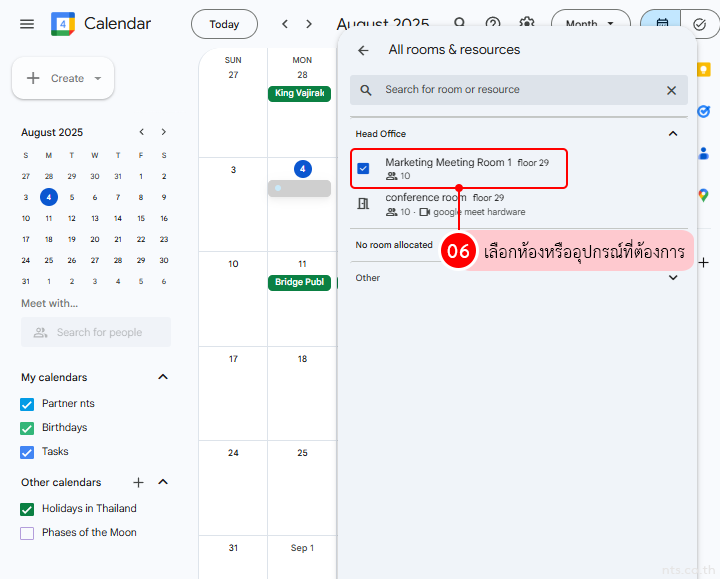This screenshot has width=720, height=579.
Task: Collapse Other calendars section
Action: point(163,482)
